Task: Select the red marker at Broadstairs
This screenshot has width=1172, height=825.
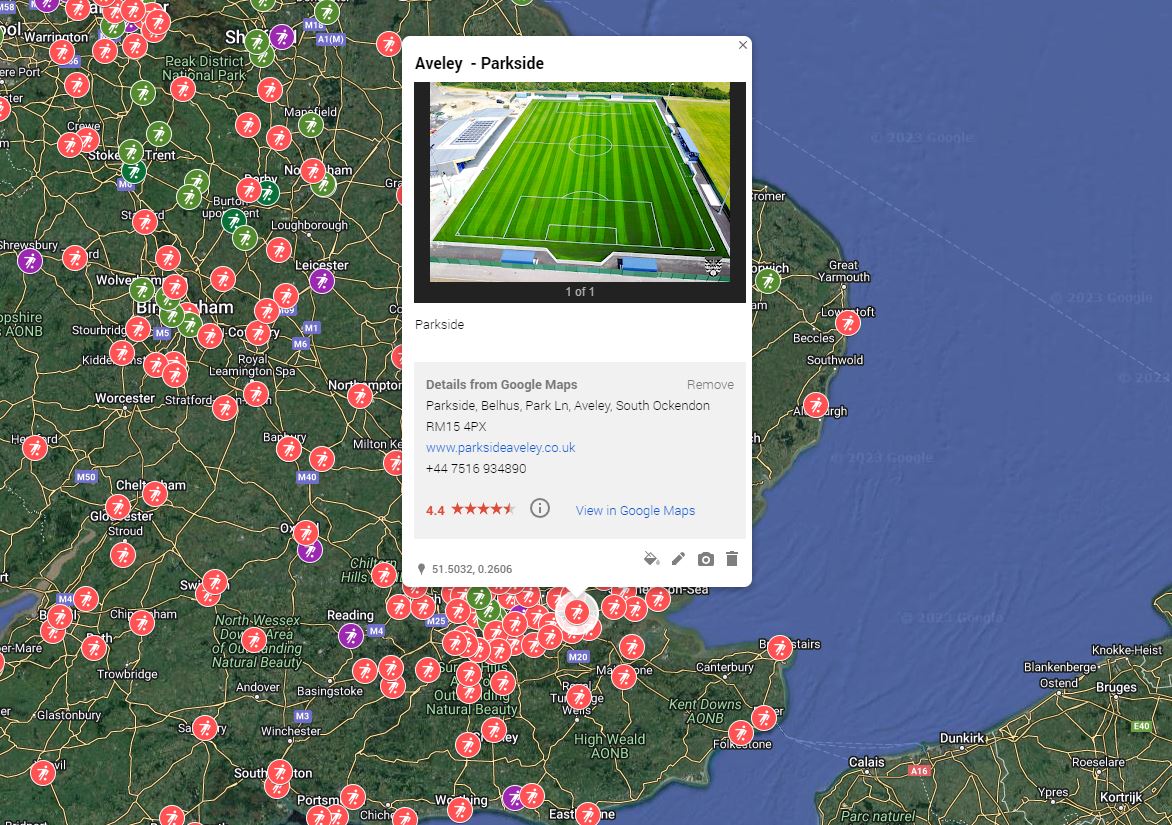Action: pos(780,647)
